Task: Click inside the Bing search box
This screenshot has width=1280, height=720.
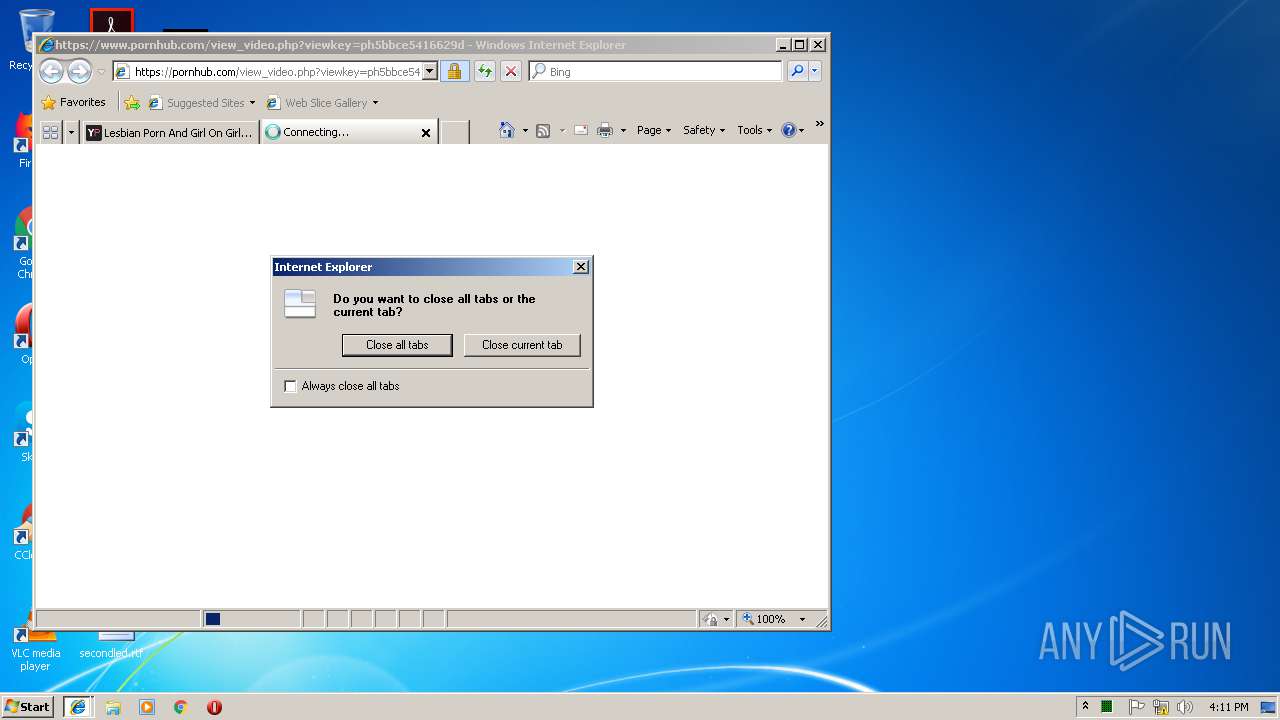Action: coord(655,71)
